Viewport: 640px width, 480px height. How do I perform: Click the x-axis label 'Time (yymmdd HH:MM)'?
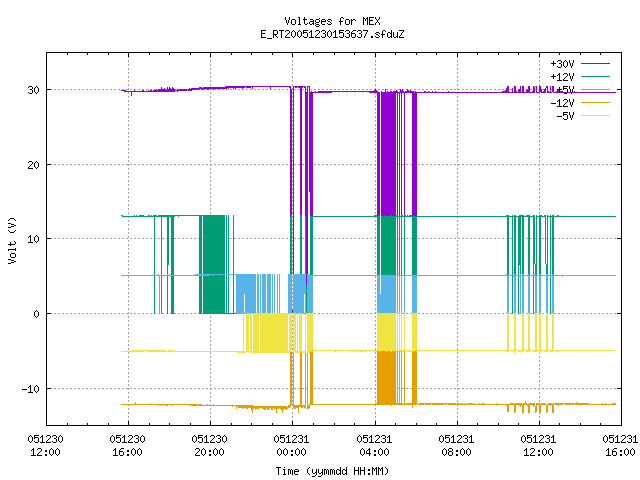[x=332, y=471]
